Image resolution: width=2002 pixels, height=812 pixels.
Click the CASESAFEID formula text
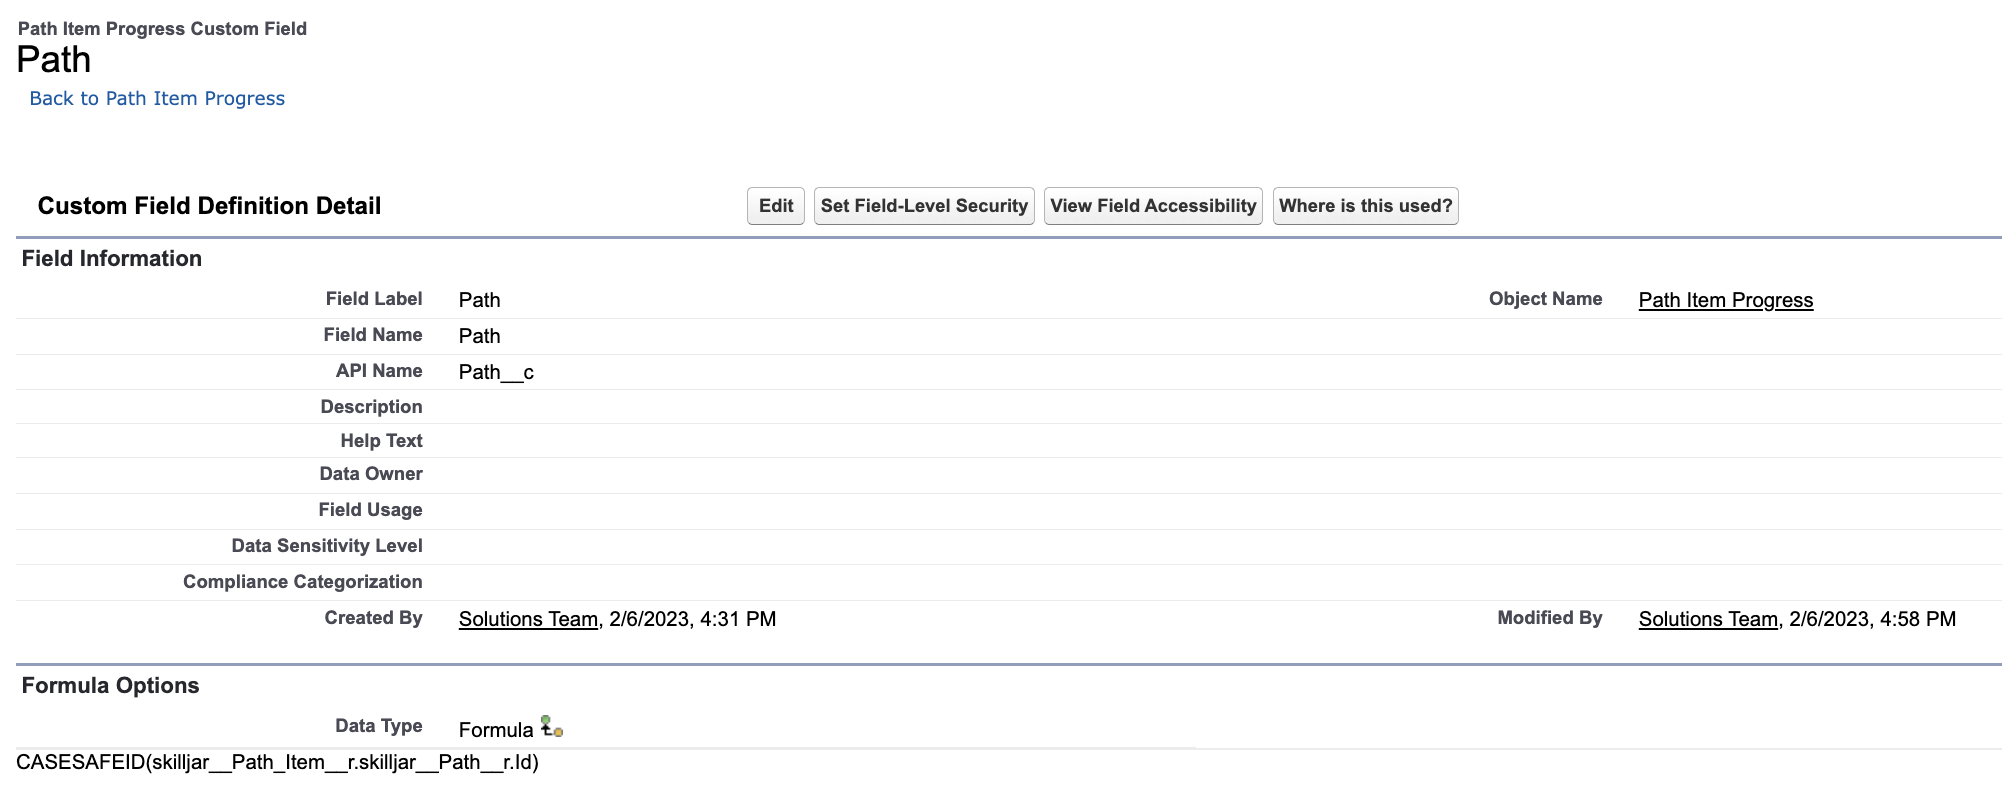click(277, 762)
